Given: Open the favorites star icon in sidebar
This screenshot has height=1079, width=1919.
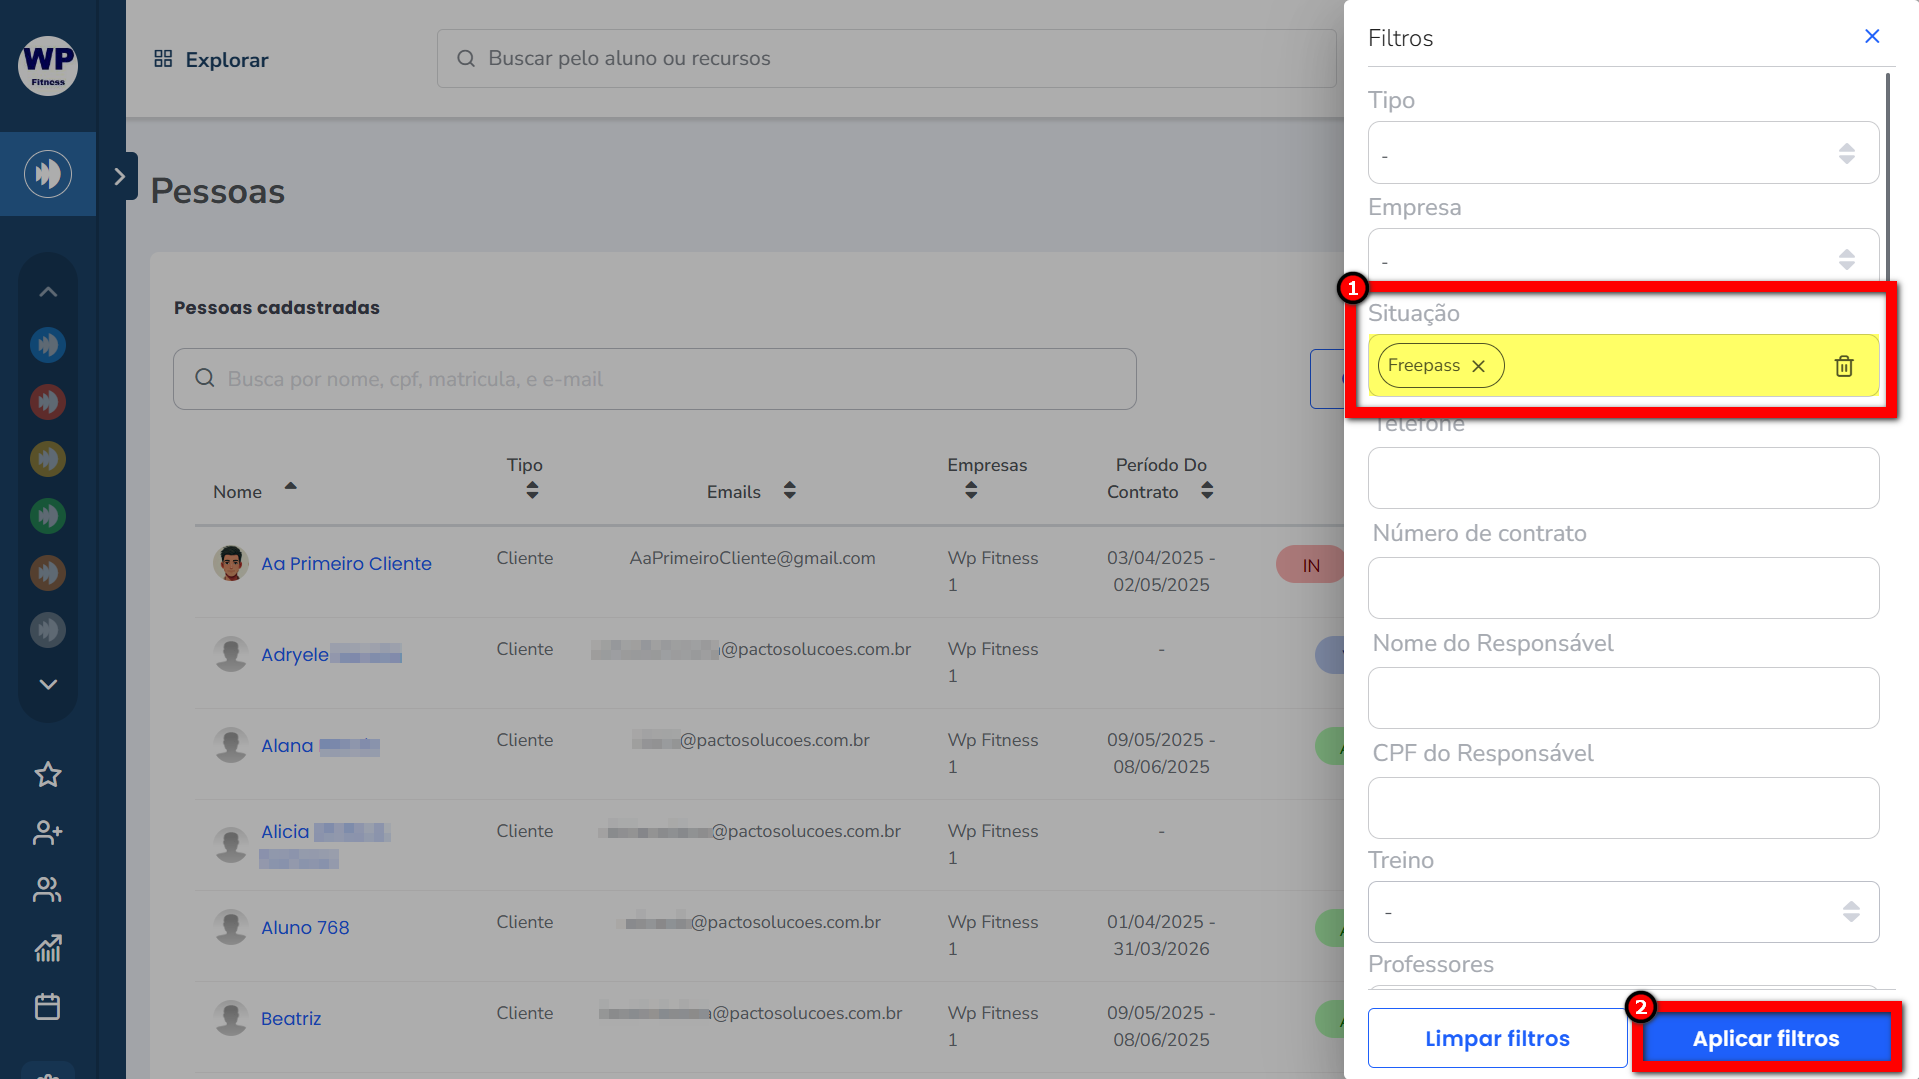Looking at the screenshot, I should pyautogui.click(x=48, y=775).
